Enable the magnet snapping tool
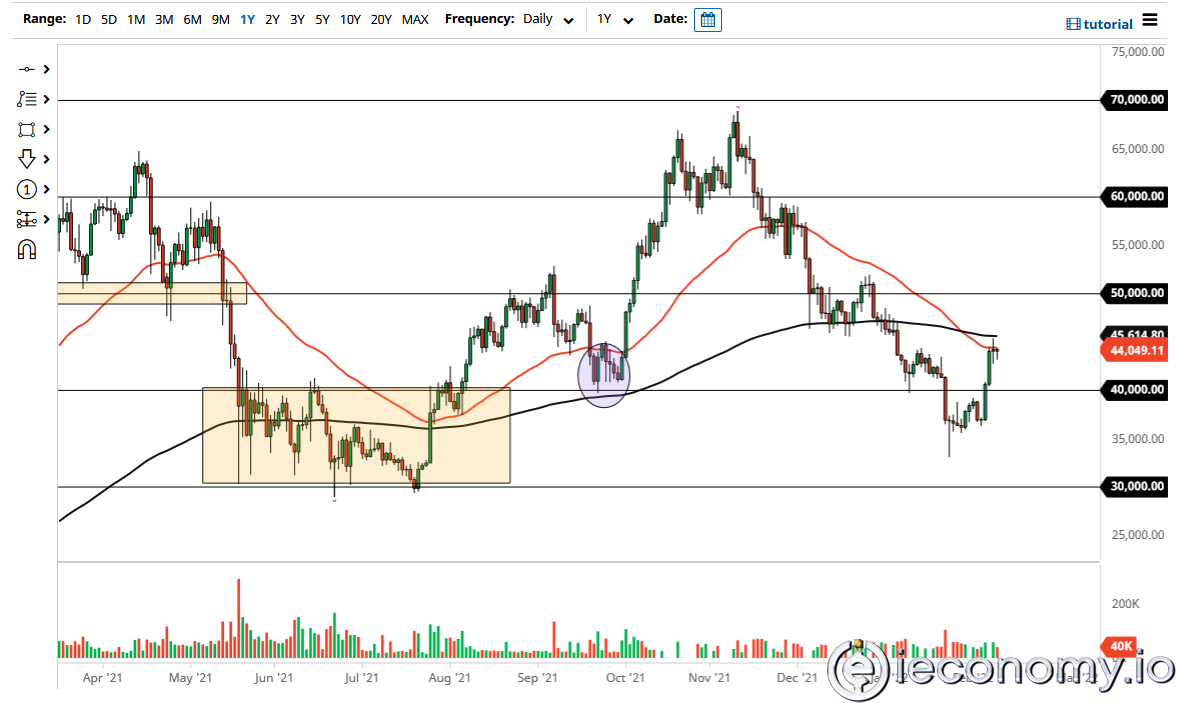 pos(27,248)
